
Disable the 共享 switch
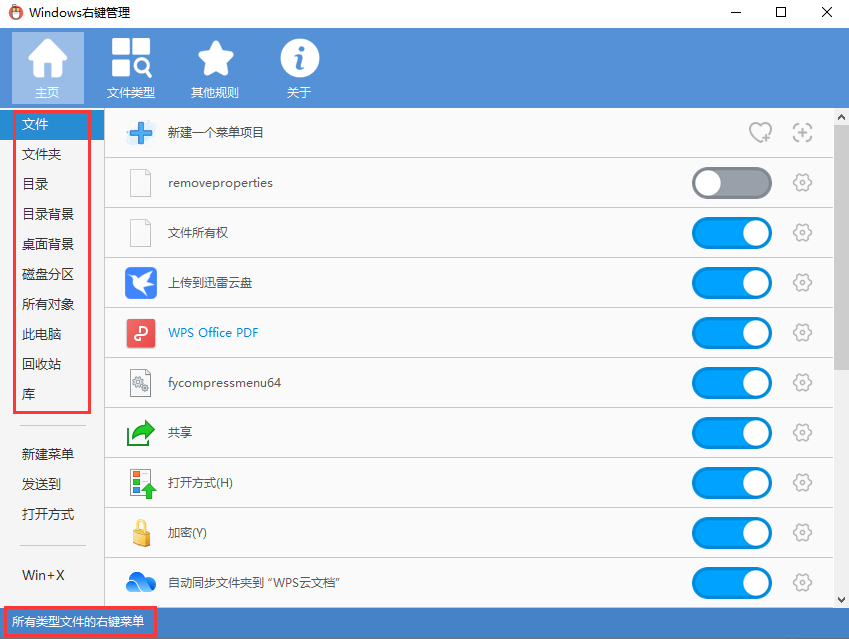point(732,433)
